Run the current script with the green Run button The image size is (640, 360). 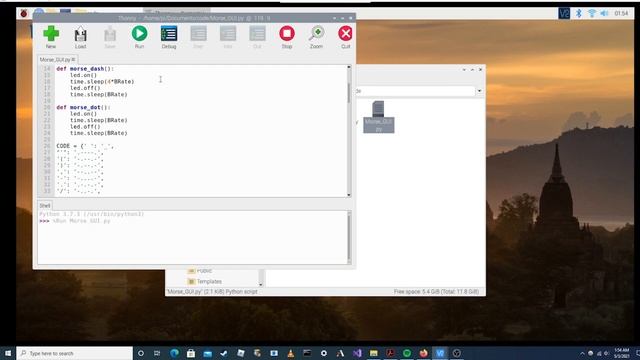pyautogui.click(x=139, y=36)
